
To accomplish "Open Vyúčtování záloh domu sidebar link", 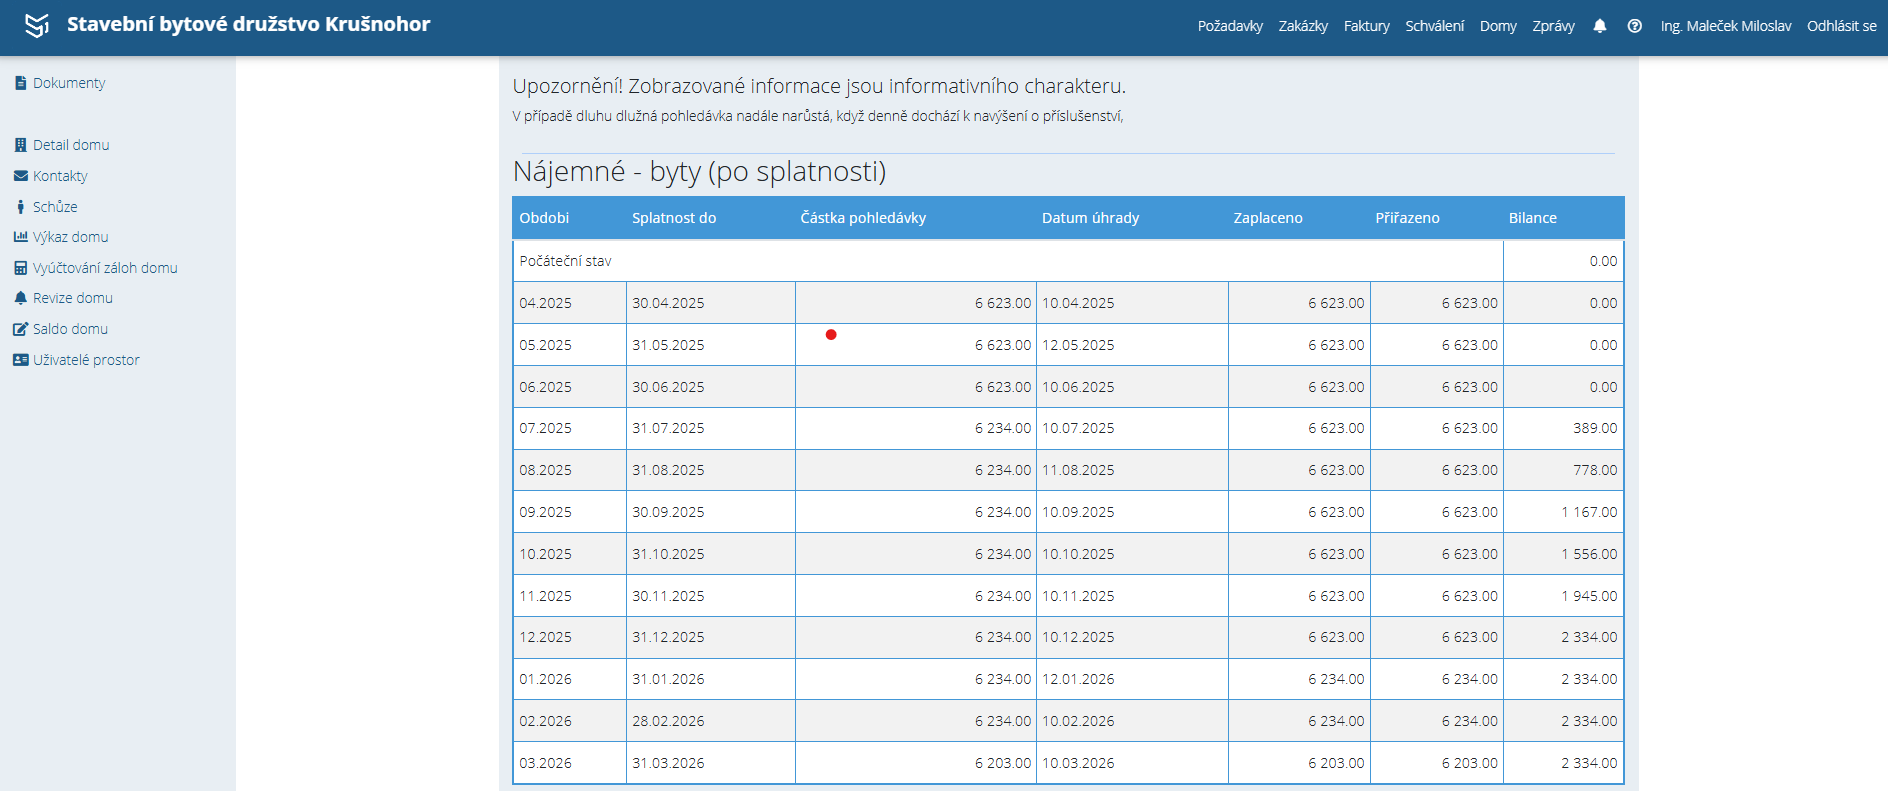I will click(105, 268).
